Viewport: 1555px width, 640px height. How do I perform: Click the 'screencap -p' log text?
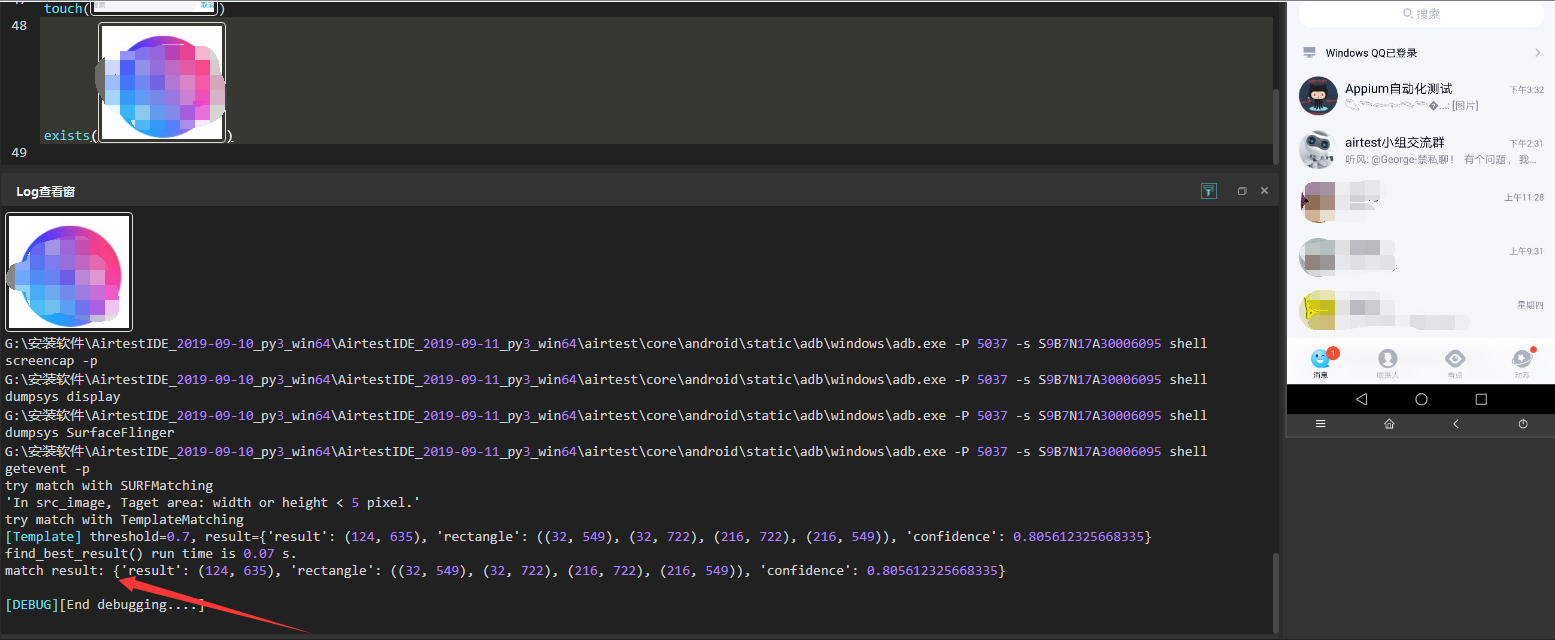click(x=52, y=360)
